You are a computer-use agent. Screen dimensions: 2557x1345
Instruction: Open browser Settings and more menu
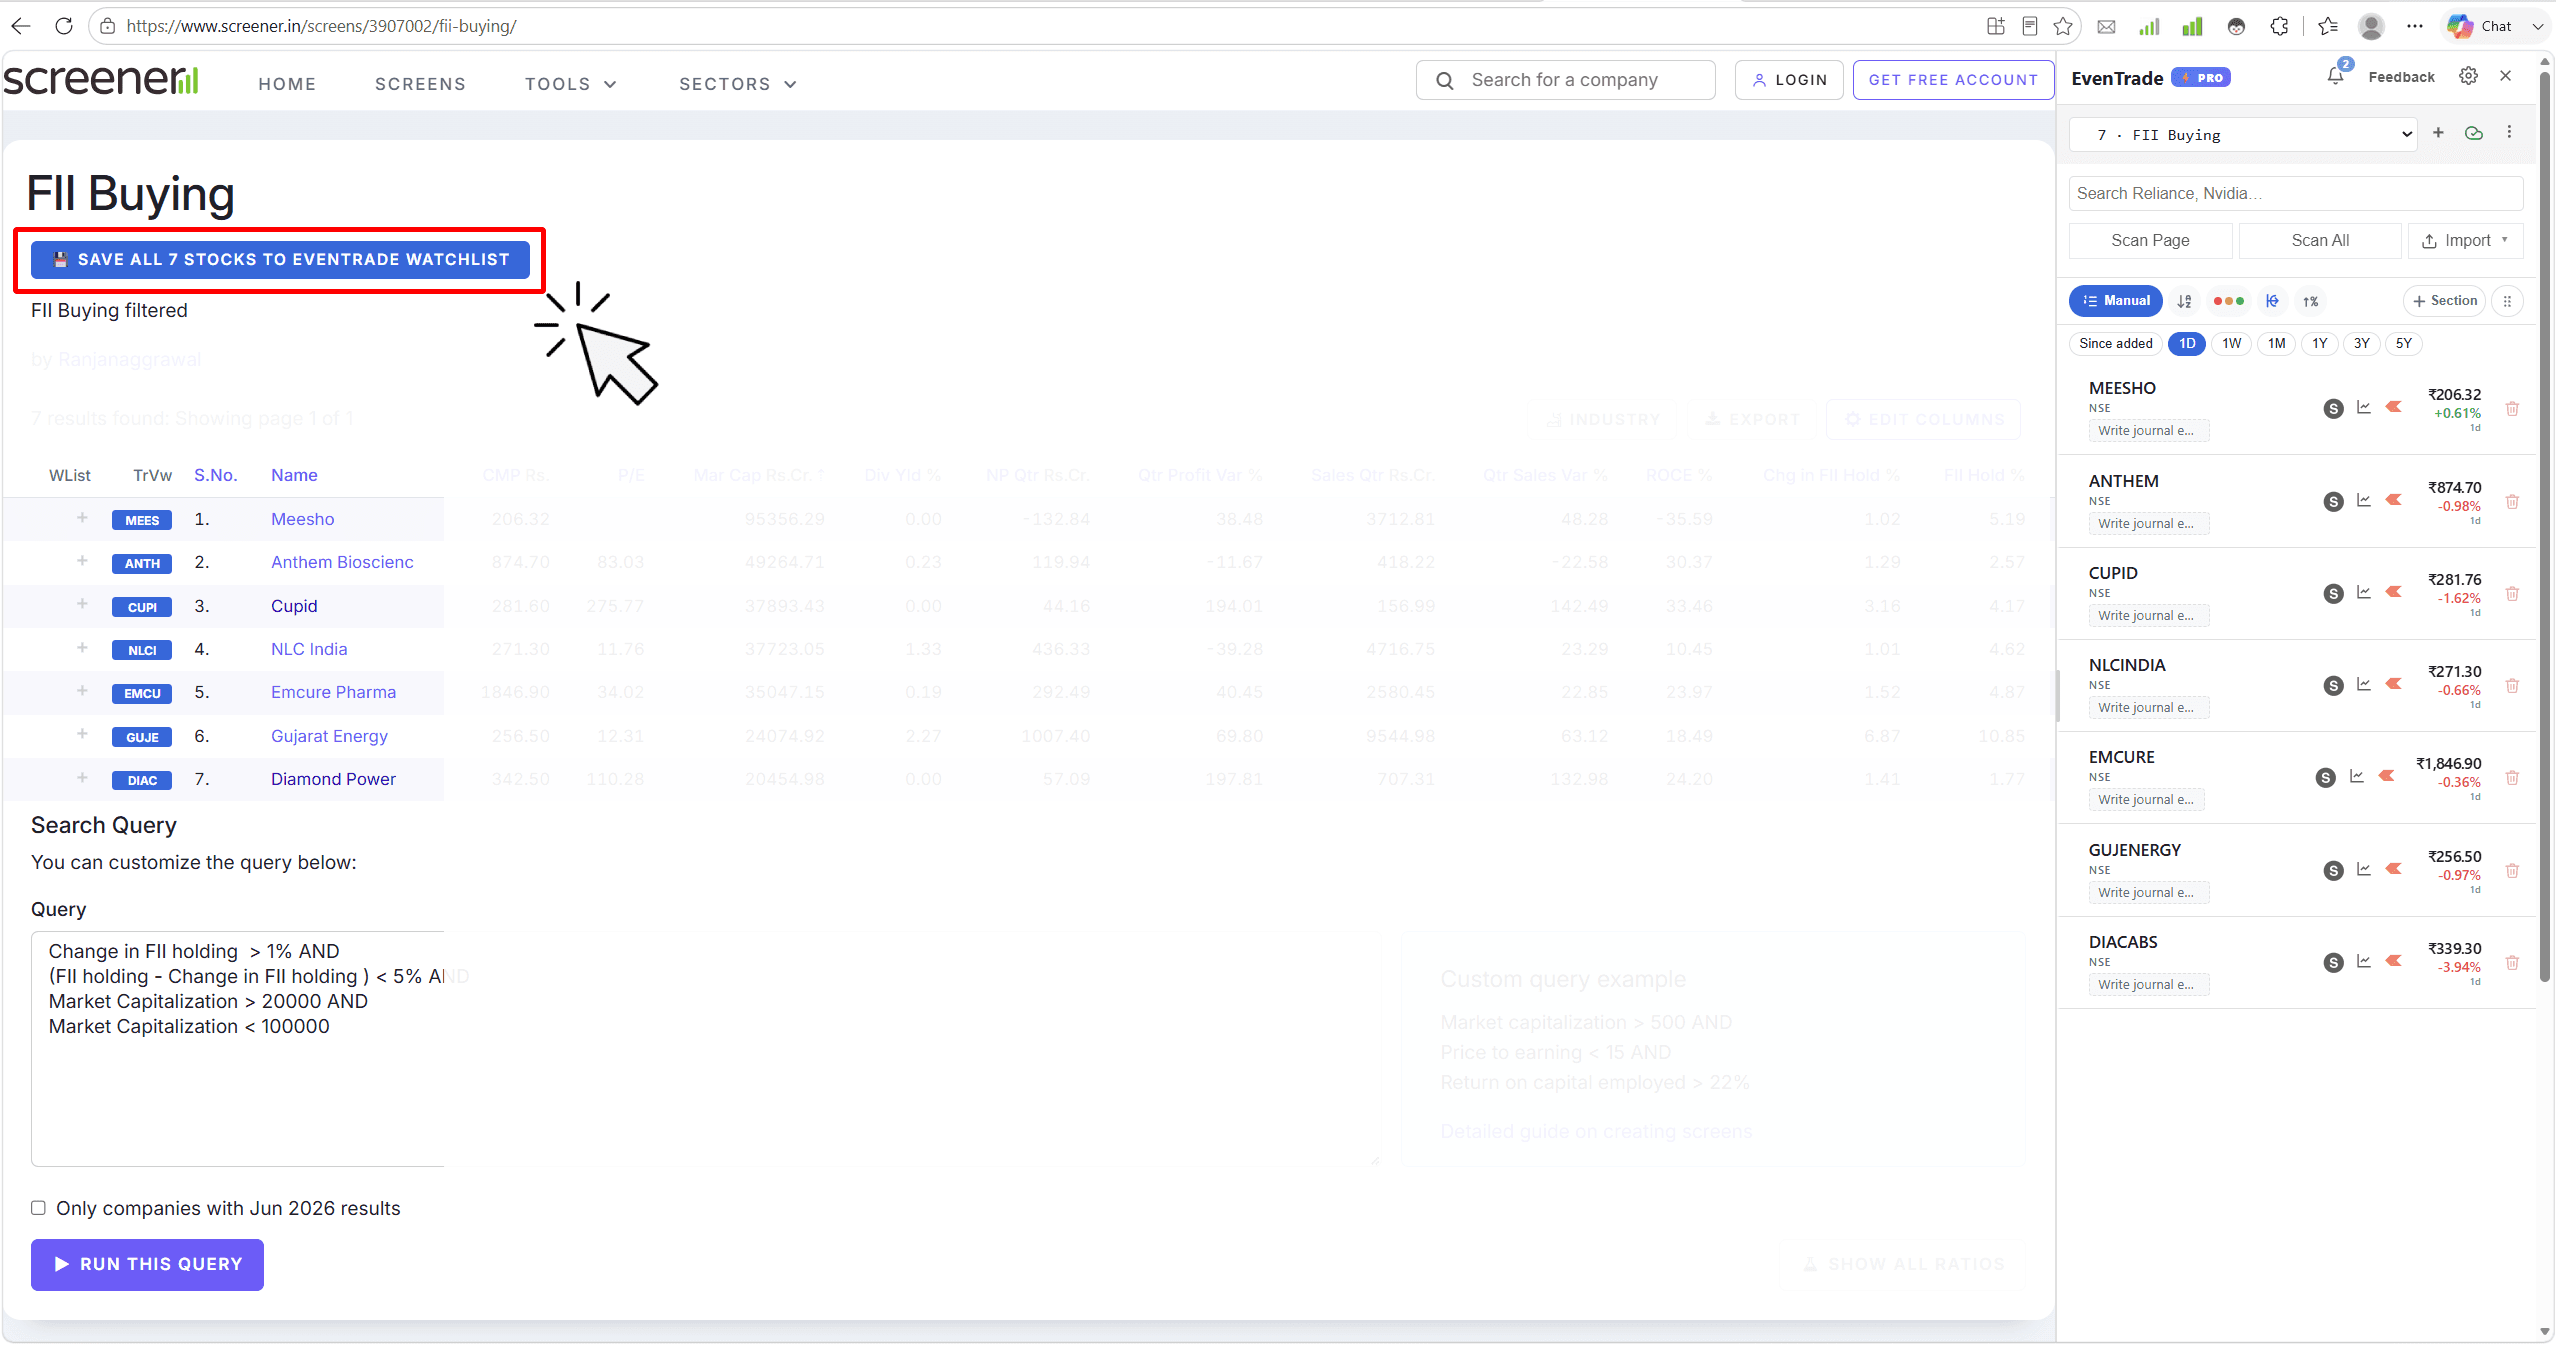2415,26
